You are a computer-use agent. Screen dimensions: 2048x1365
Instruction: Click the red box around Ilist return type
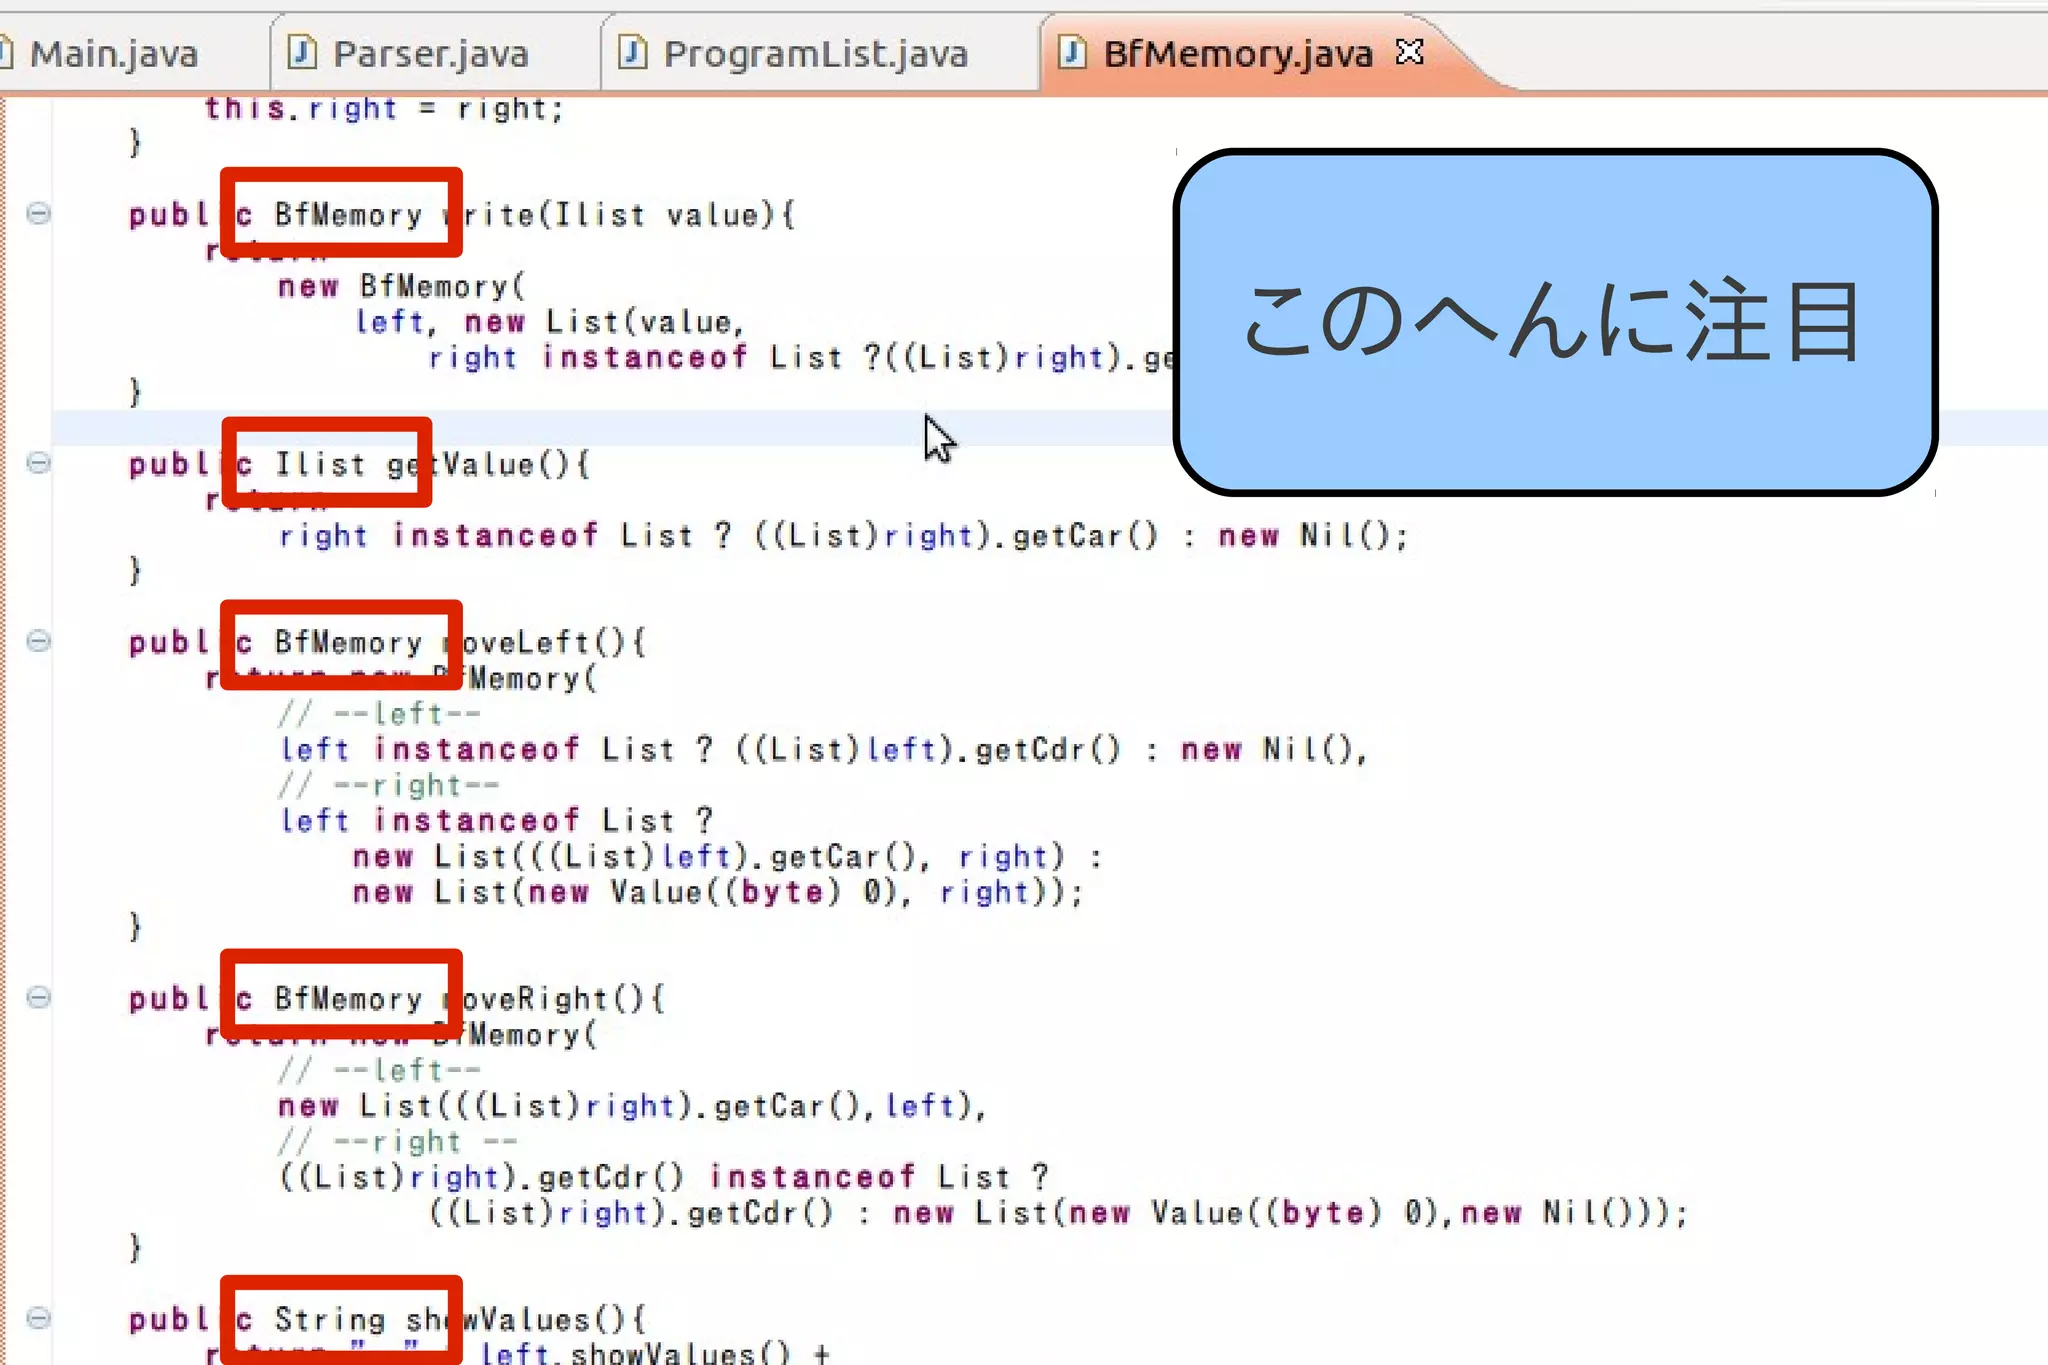326,462
